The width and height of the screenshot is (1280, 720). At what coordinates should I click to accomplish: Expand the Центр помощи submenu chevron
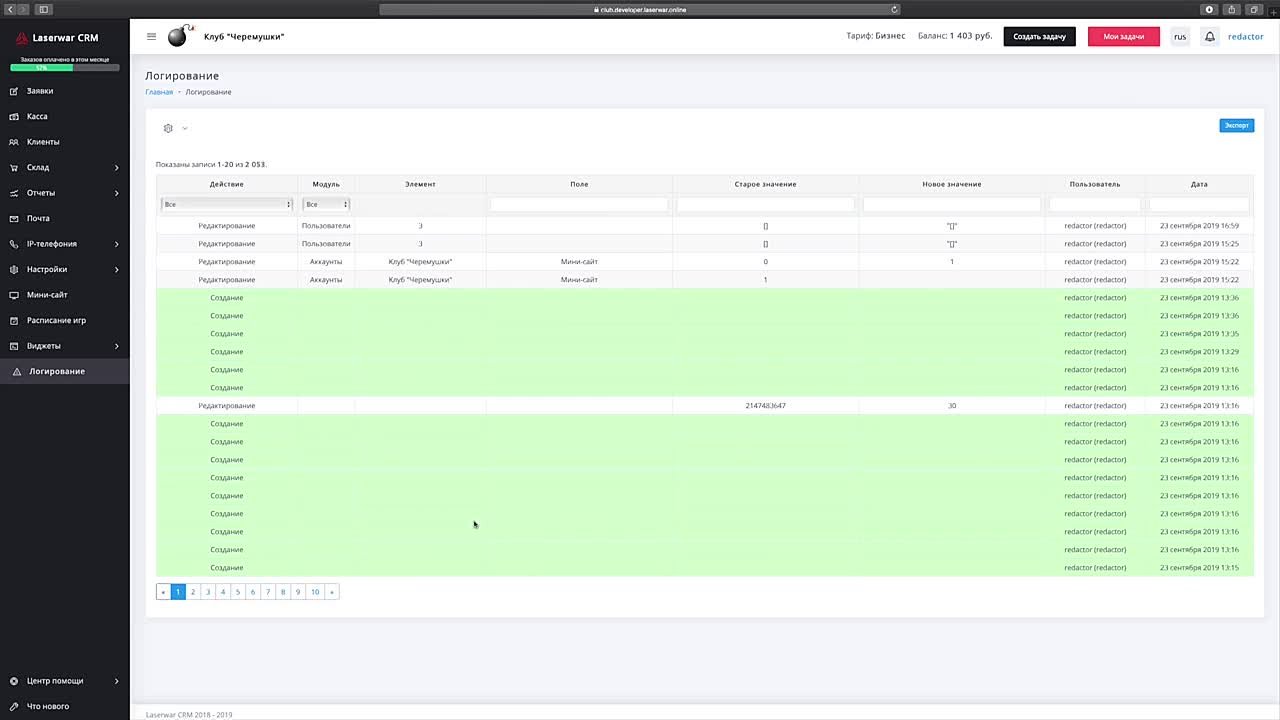click(116, 681)
